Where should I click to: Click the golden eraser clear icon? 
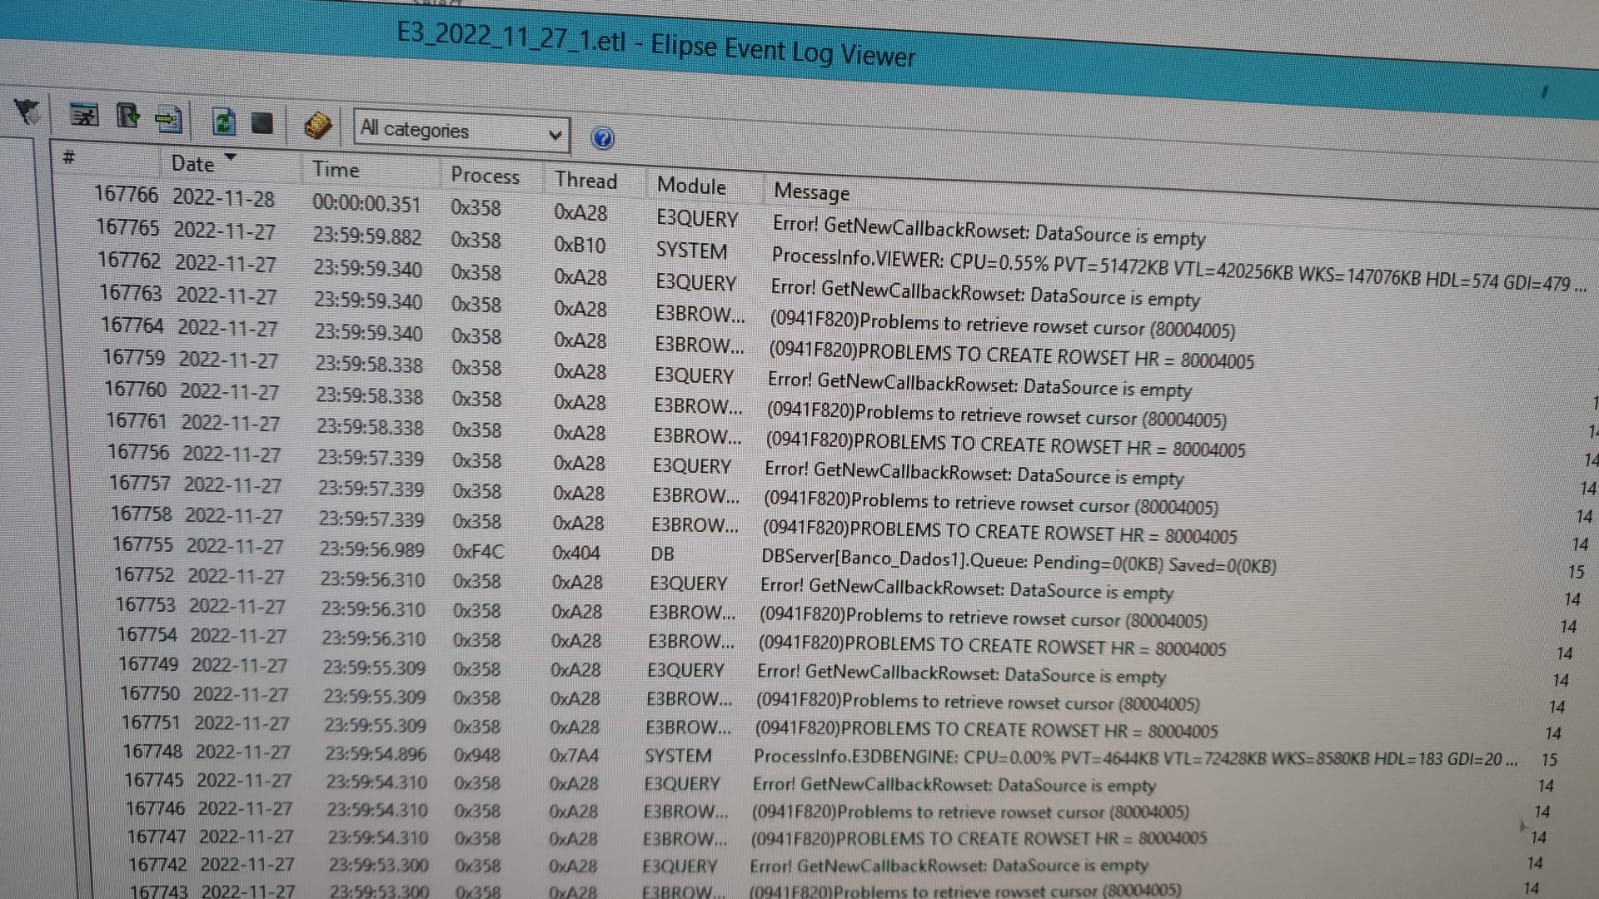coord(317,126)
